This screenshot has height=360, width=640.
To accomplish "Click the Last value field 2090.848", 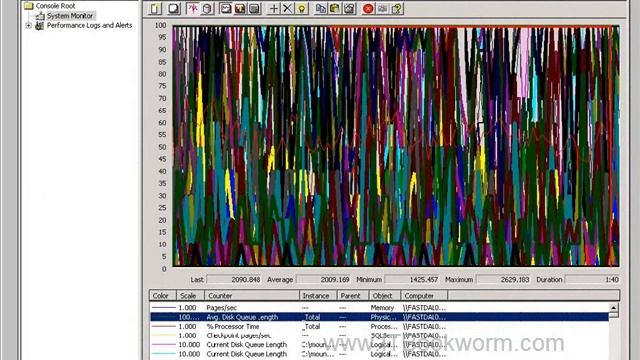I will tap(233, 280).
